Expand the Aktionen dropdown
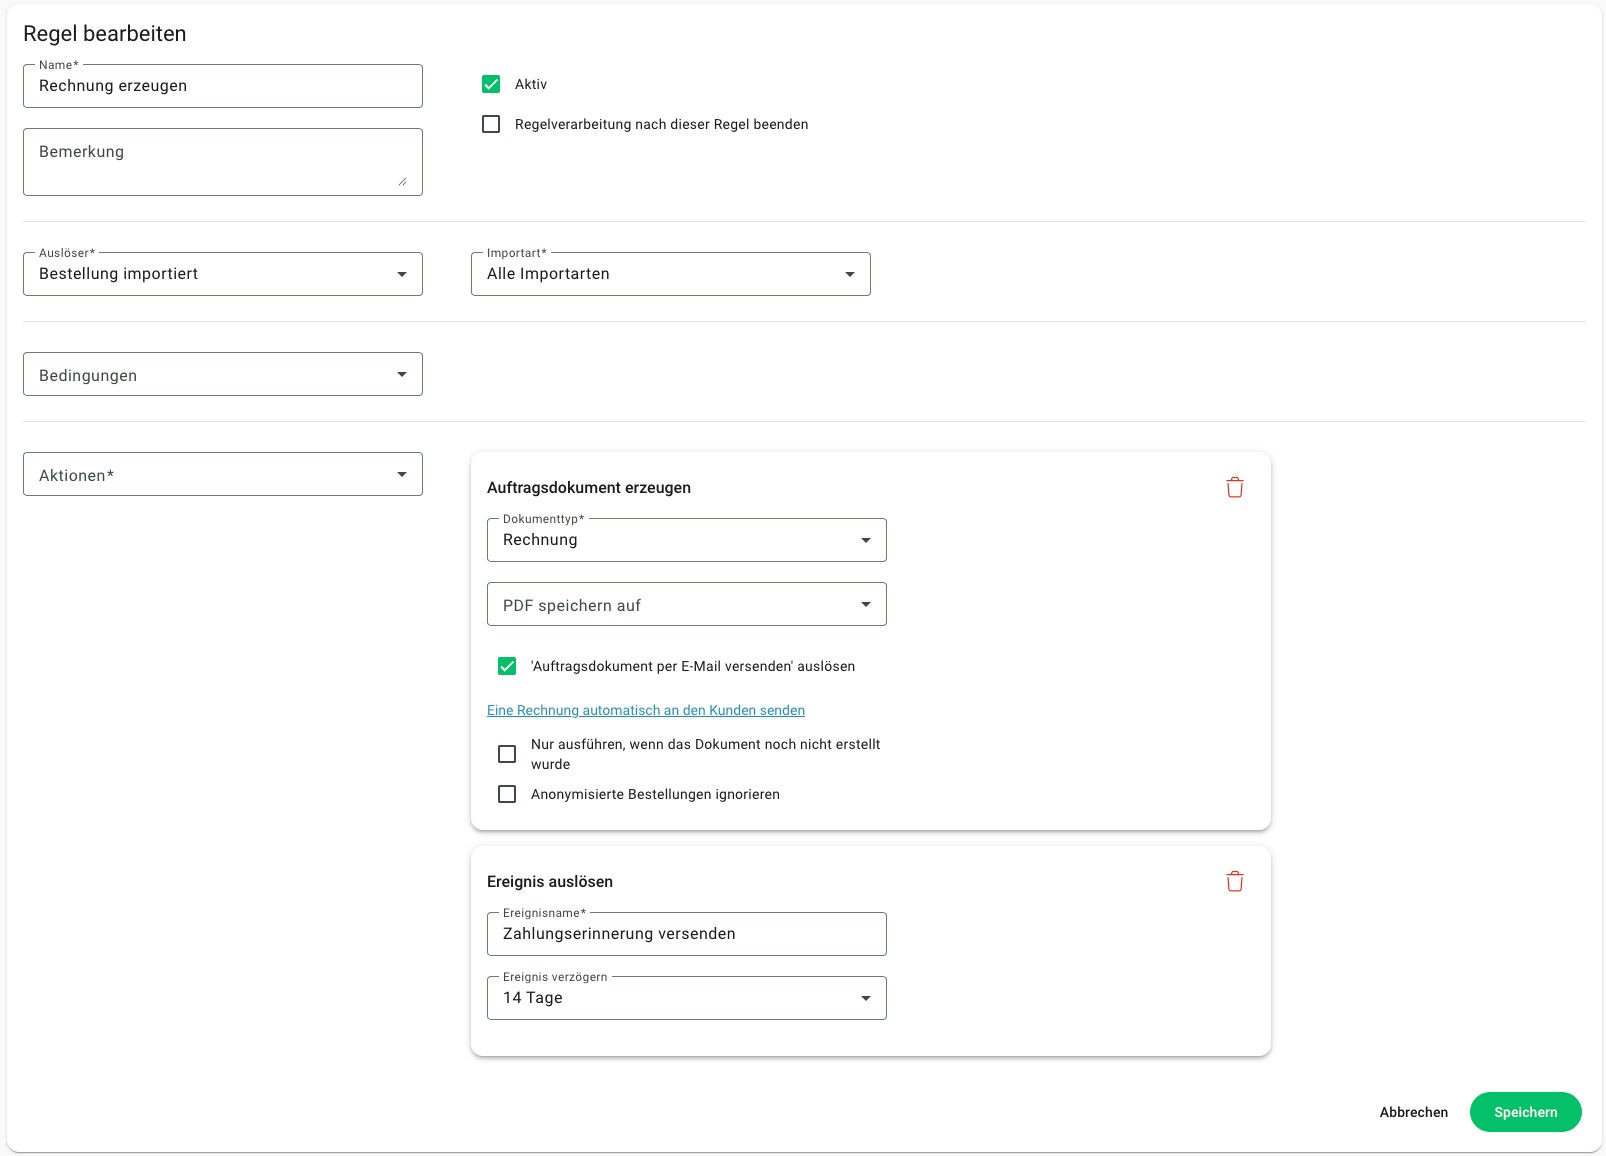Screen dimensions: 1606x1156 (x=223, y=474)
